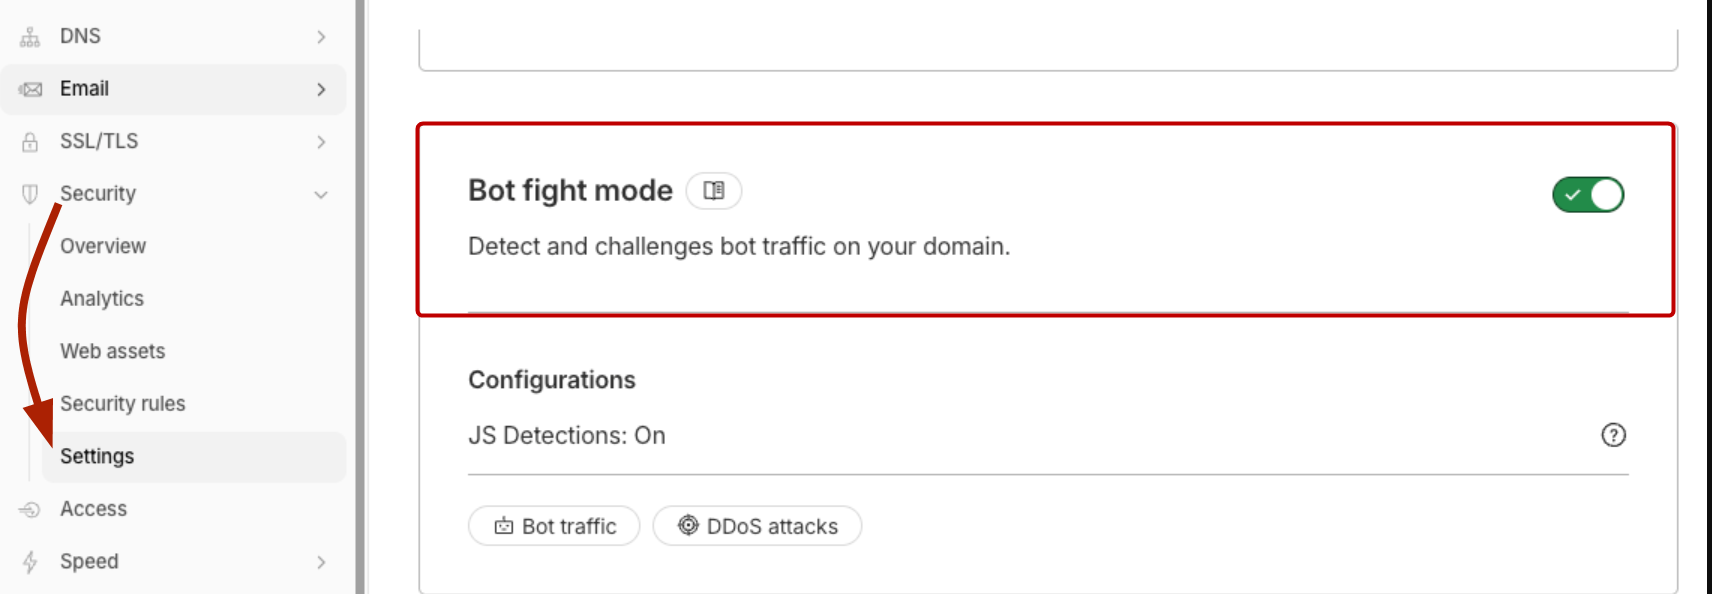Click the Email envelope icon
Screen dimensions: 1712x594
click(30, 90)
